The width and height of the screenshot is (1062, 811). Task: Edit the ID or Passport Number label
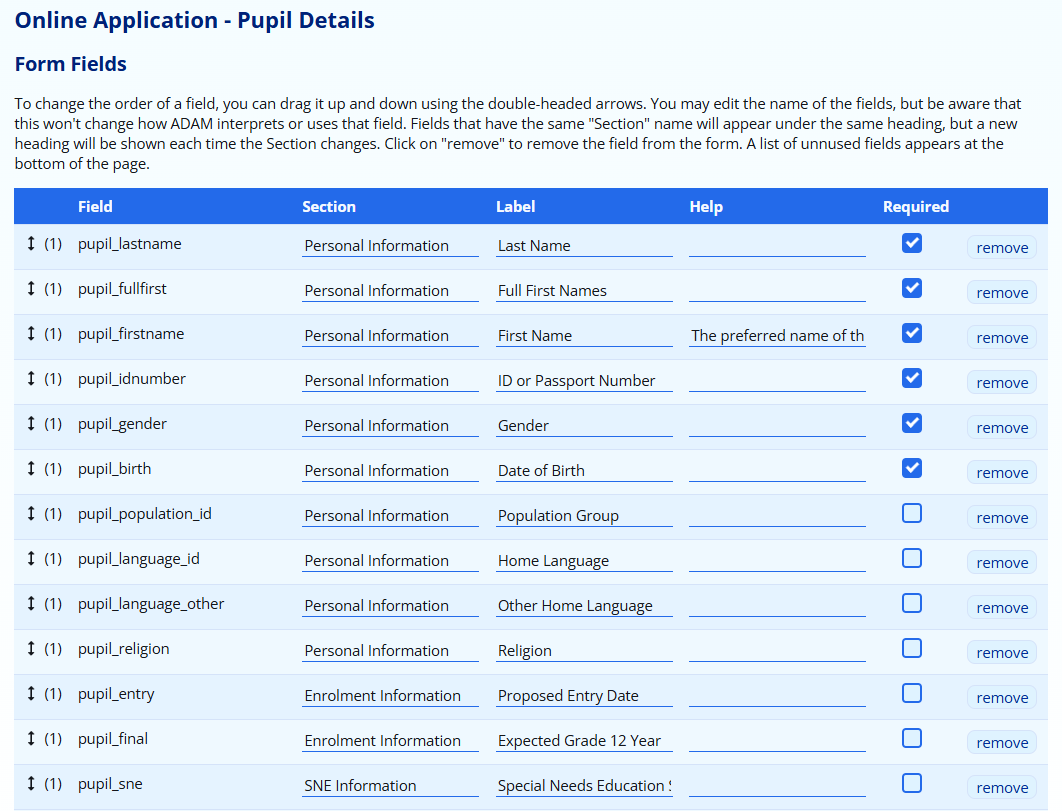[x=584, y=381]
